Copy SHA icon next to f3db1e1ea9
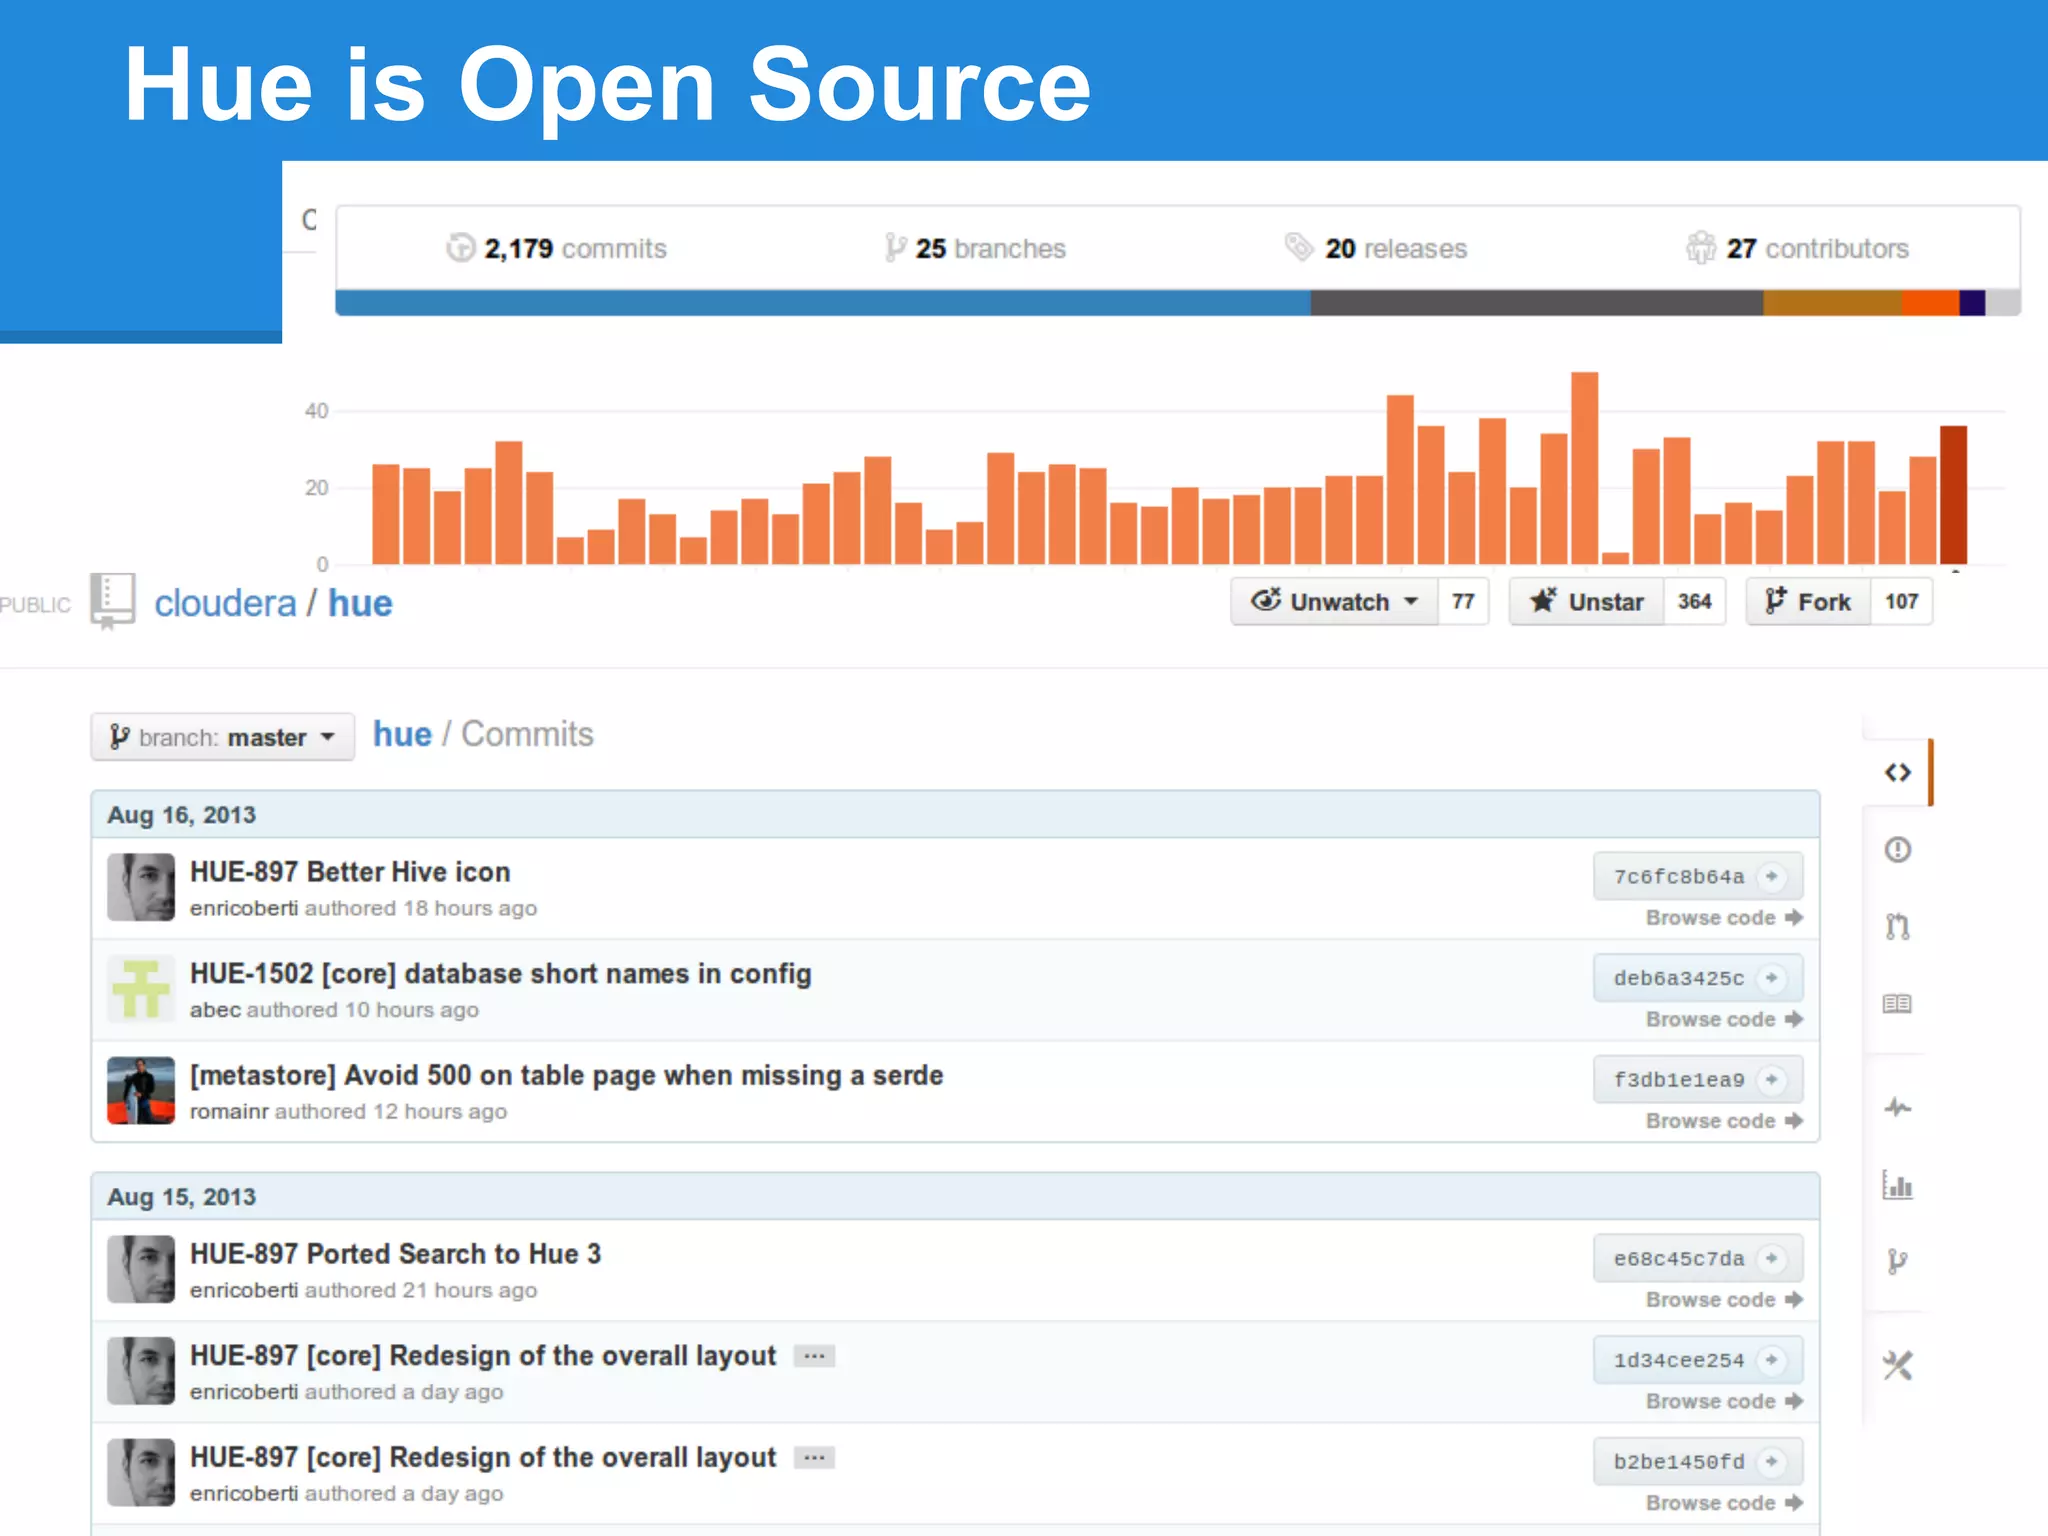 [1772, 1079]
